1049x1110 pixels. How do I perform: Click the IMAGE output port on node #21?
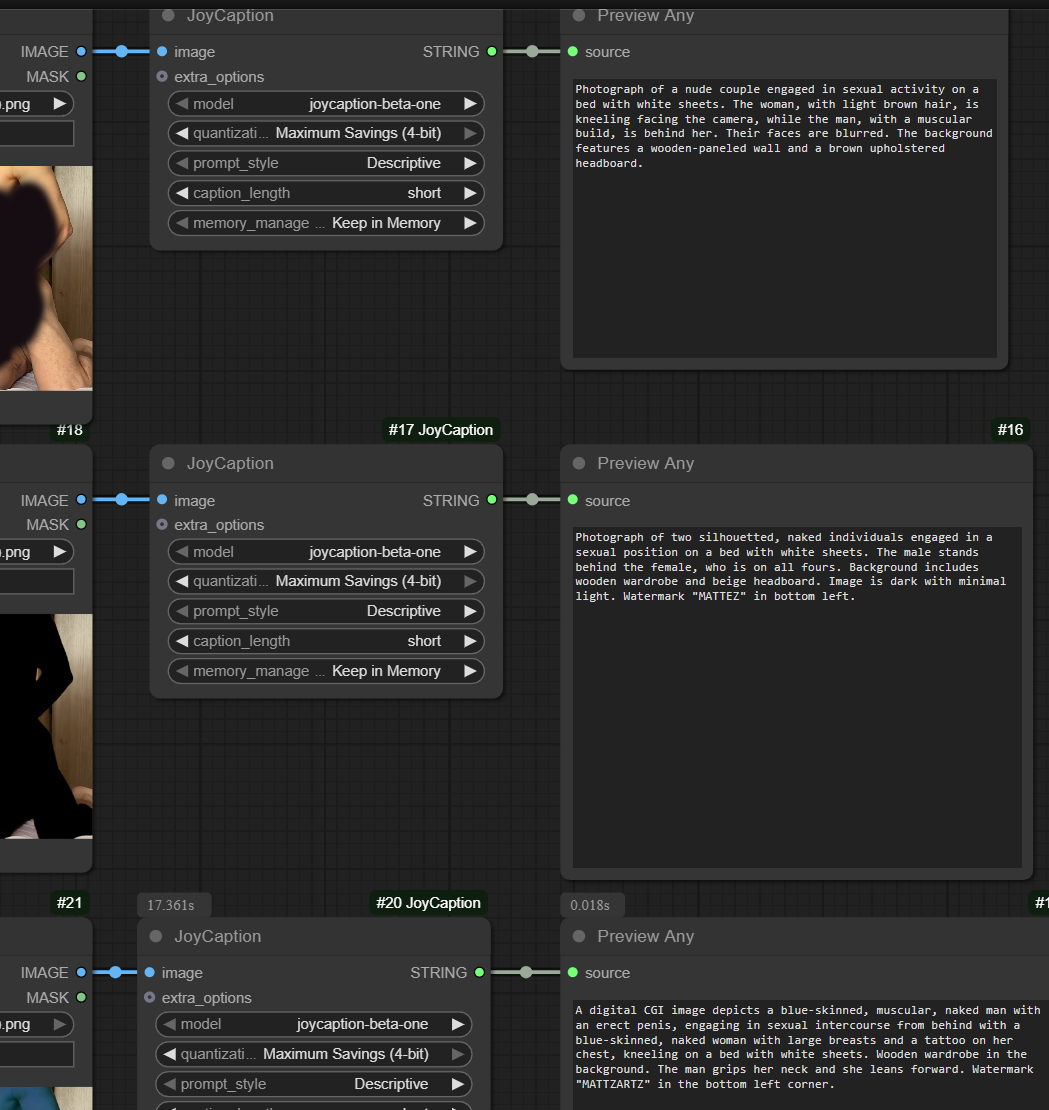(81, 973)
